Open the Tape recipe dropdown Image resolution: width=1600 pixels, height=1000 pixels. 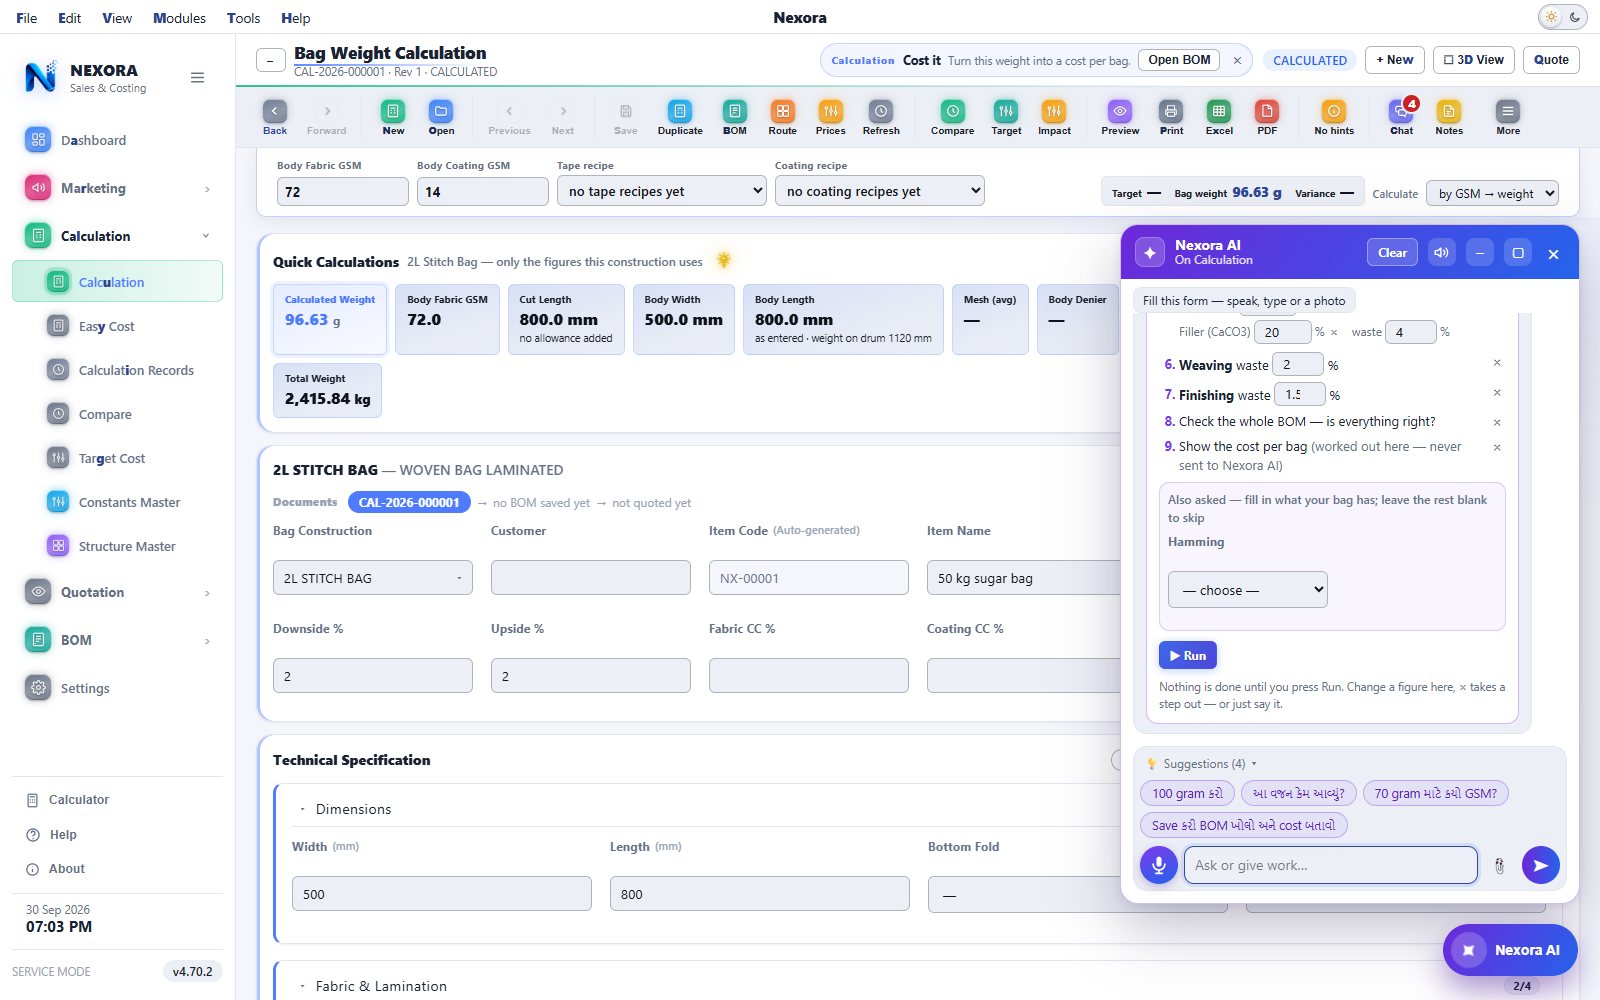(662, 191)
